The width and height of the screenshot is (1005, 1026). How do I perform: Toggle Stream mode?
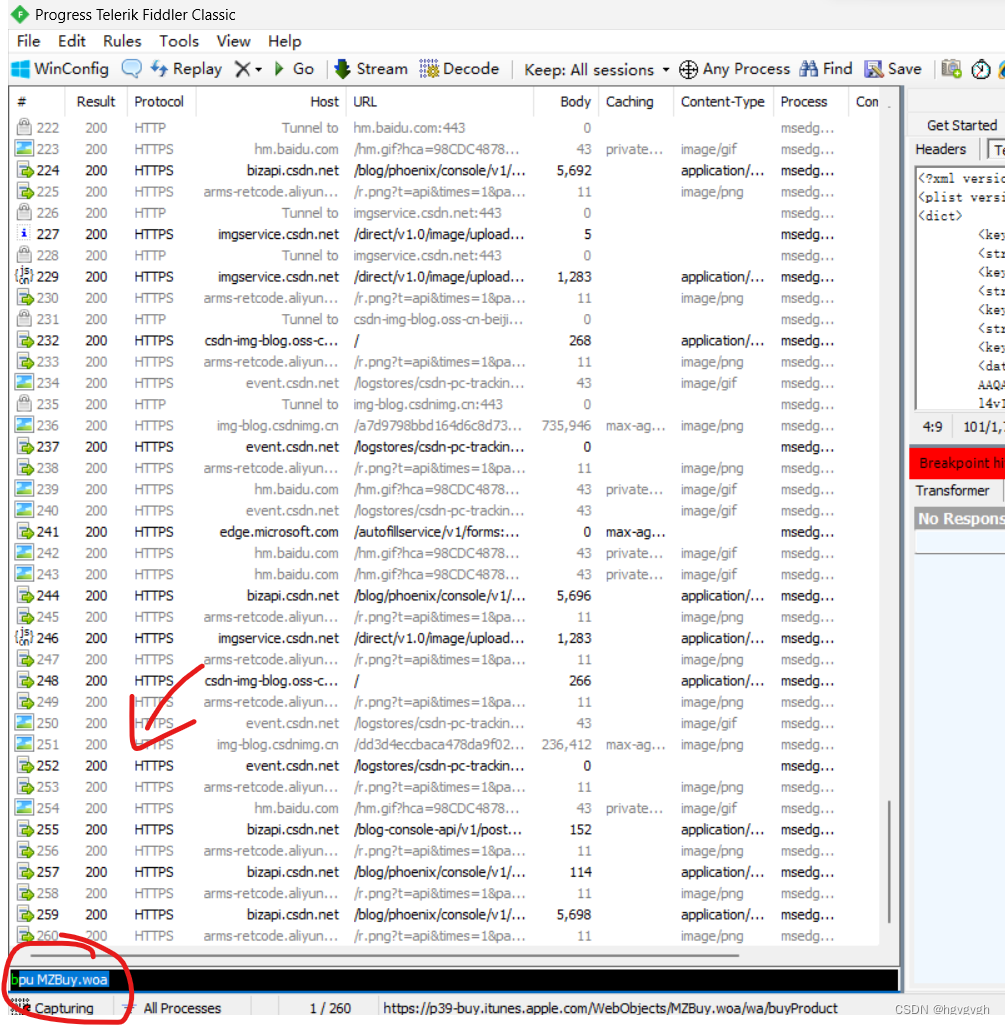(x=371, y=69)
